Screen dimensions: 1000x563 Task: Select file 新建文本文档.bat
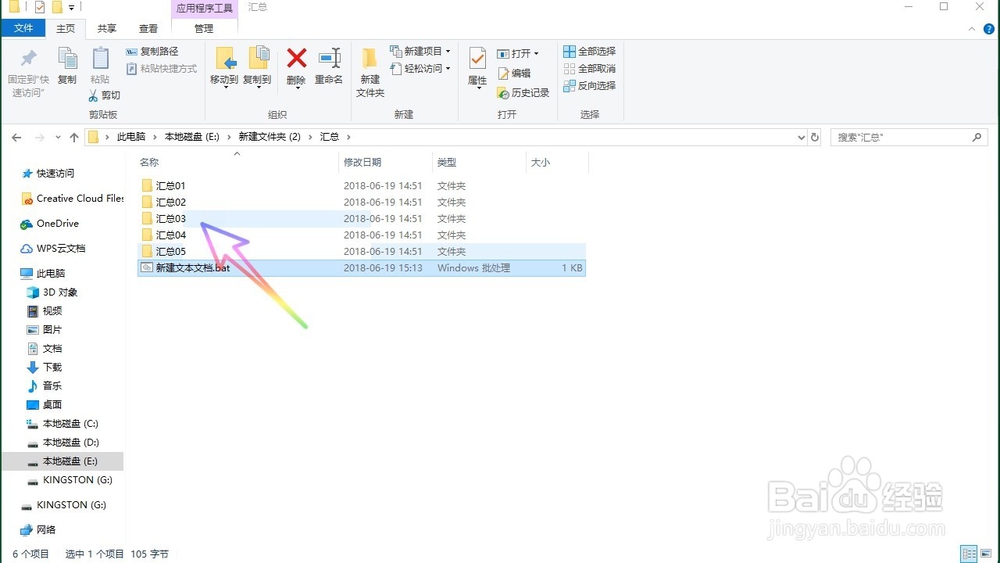click(361, 268)
